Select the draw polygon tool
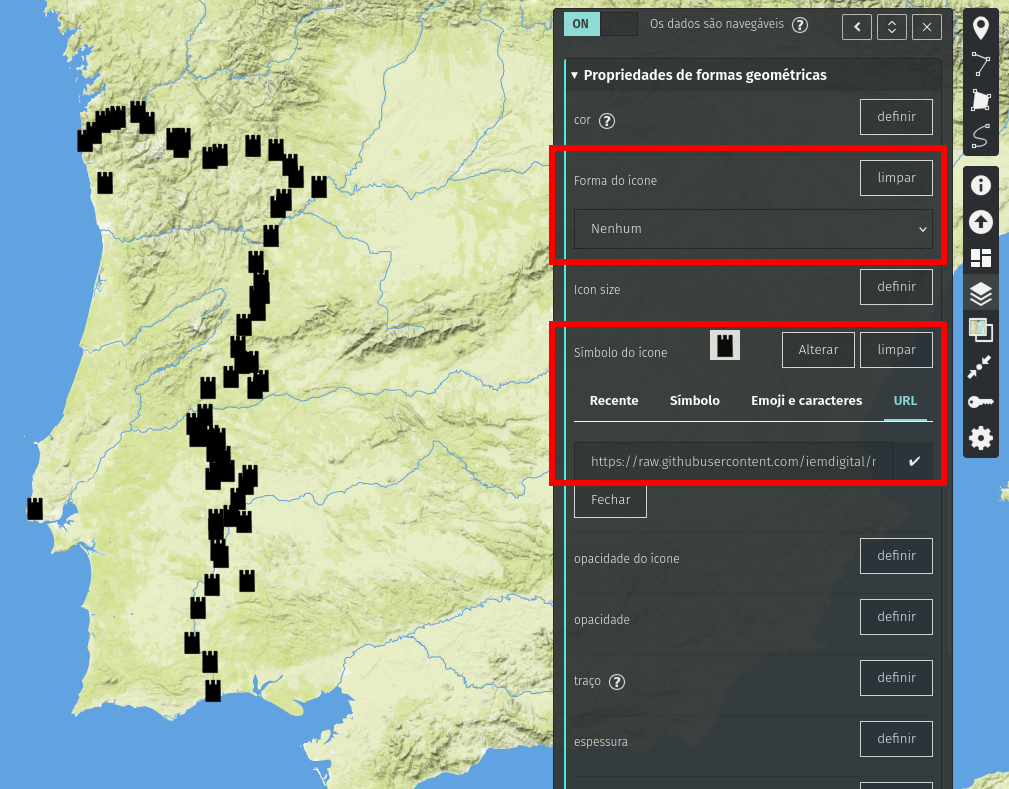This screenshot has height=789, width=1009. tap(981, 100)
